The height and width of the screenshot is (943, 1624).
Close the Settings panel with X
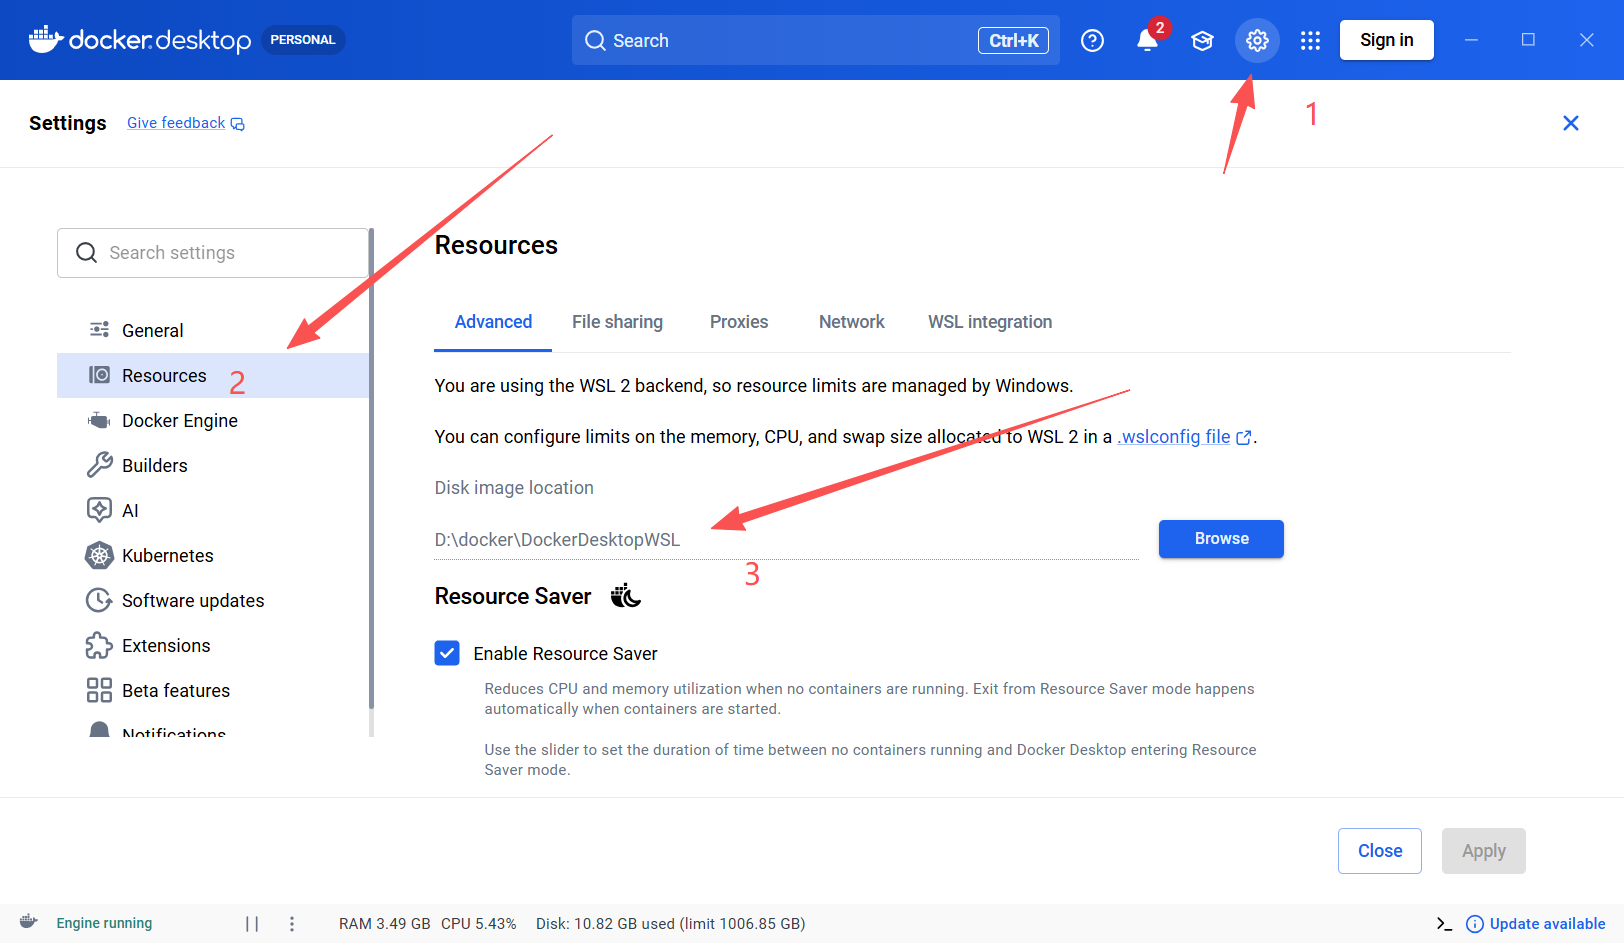pos(1570,123)
